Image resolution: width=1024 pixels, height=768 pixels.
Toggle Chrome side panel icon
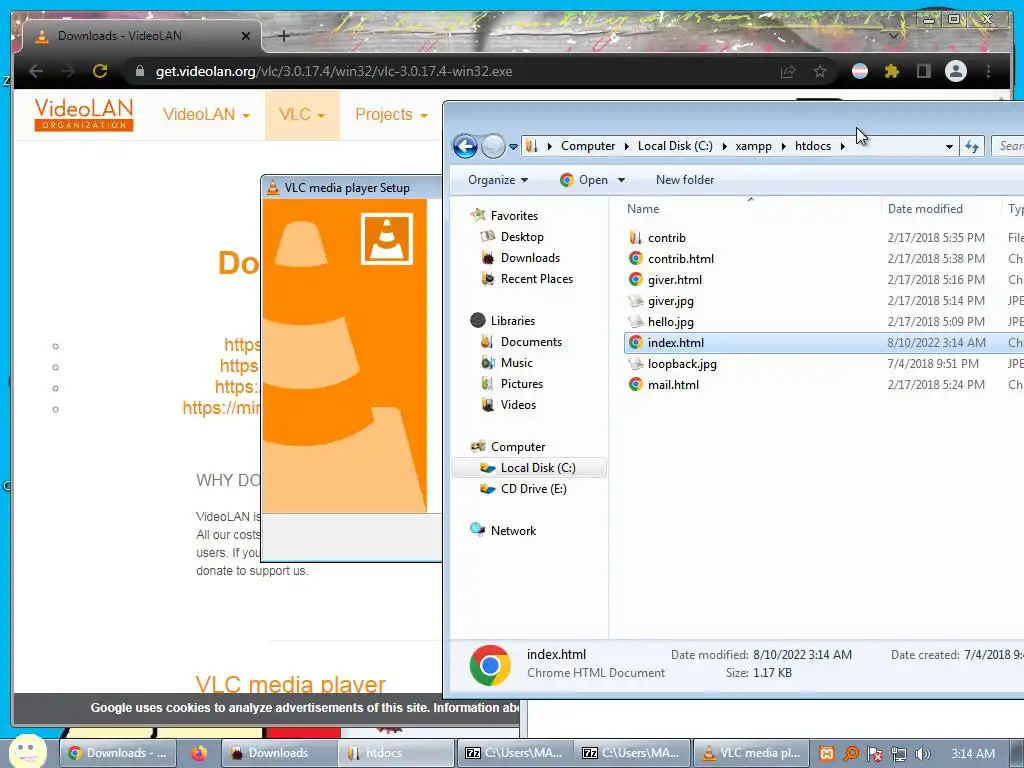[923, 71]
